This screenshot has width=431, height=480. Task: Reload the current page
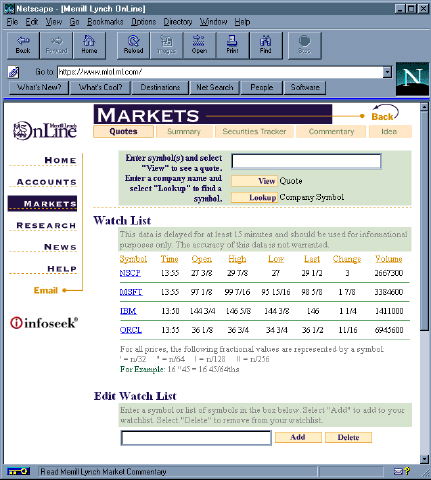point(133,46)
